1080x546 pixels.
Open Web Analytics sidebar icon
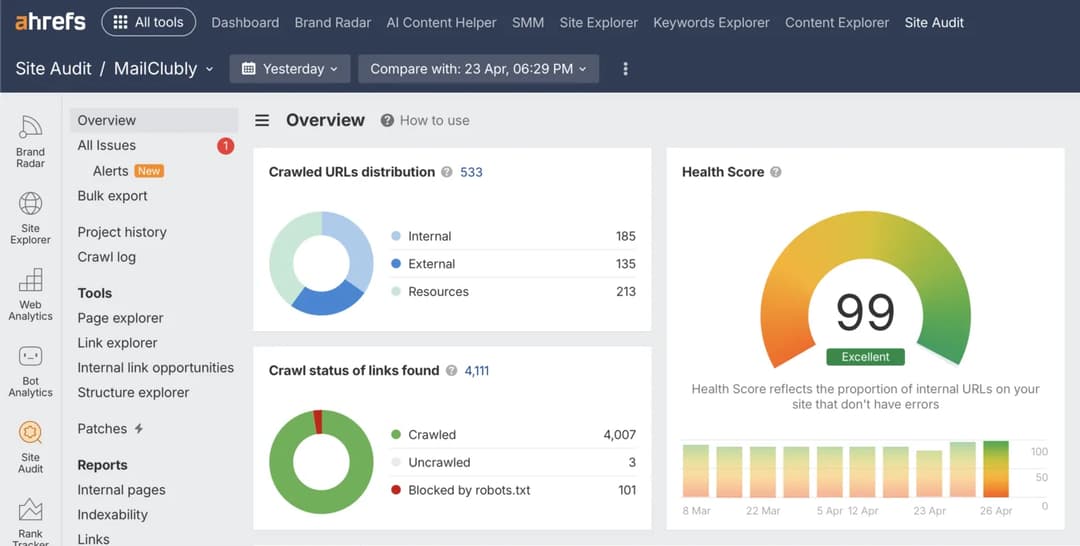coord(30,295)
